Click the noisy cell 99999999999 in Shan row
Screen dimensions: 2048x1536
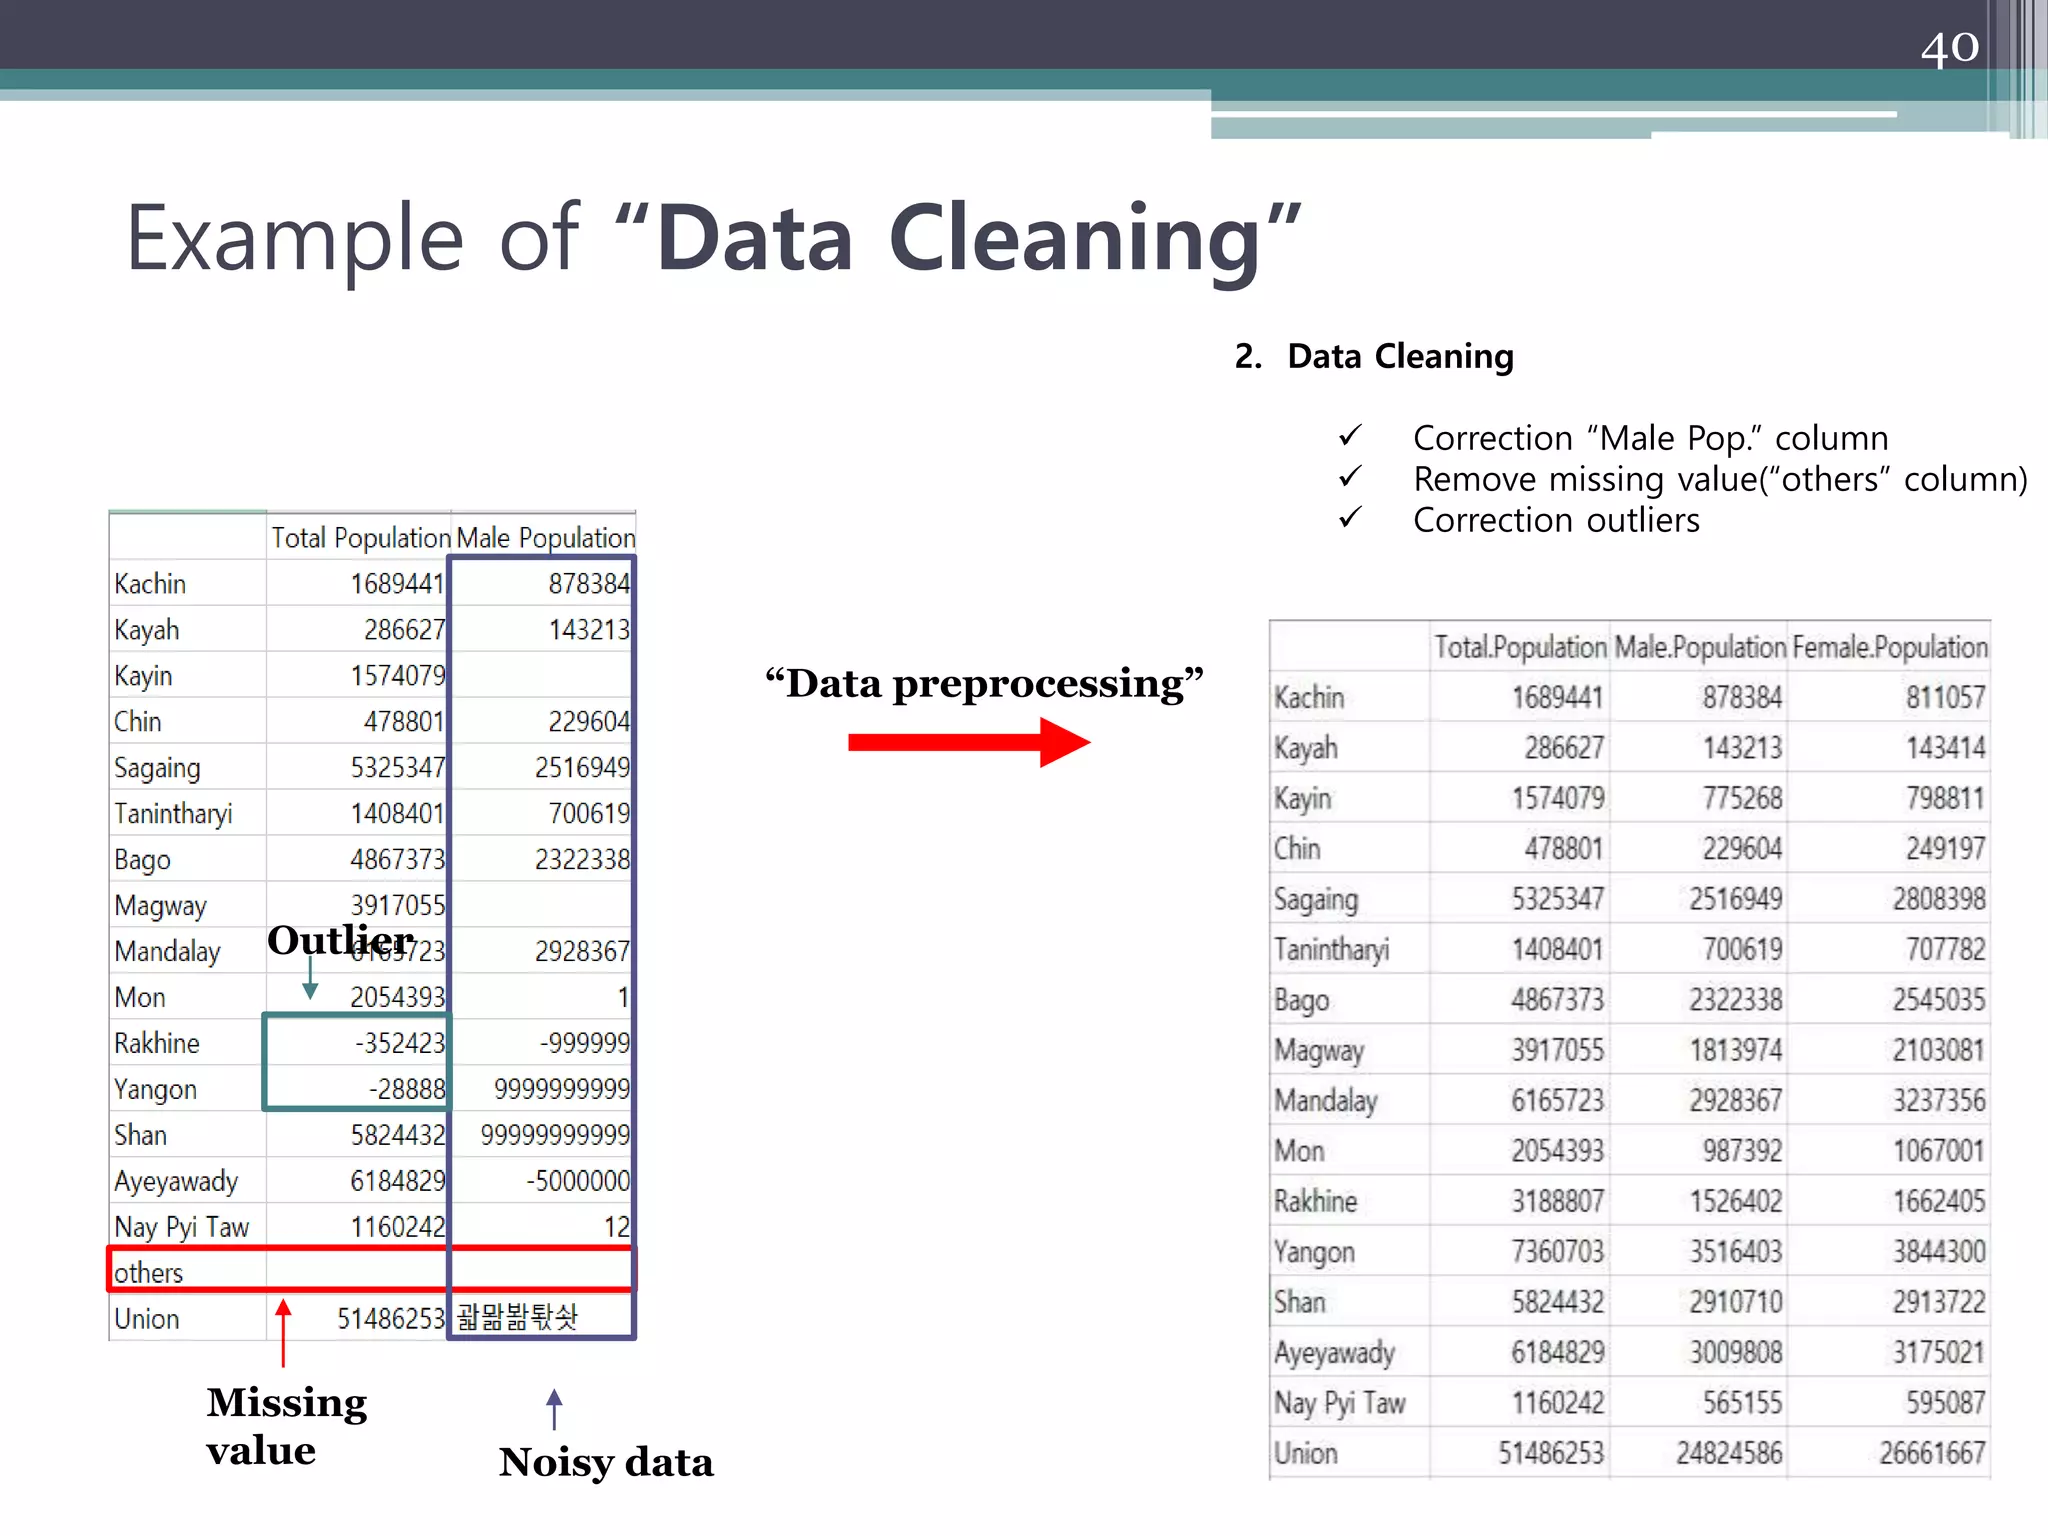pyautogui.click(x=555, y=1135)
